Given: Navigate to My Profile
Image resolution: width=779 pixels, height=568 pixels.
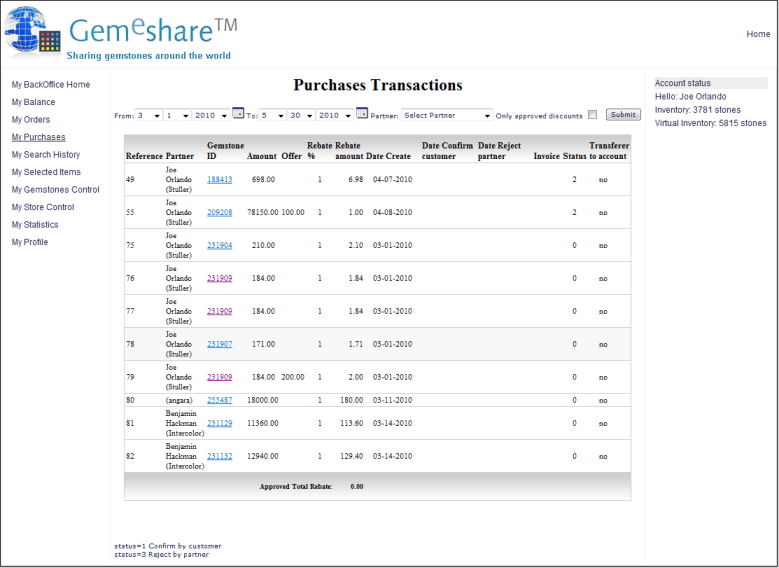Looking at the screenshot, I should 29,242.
